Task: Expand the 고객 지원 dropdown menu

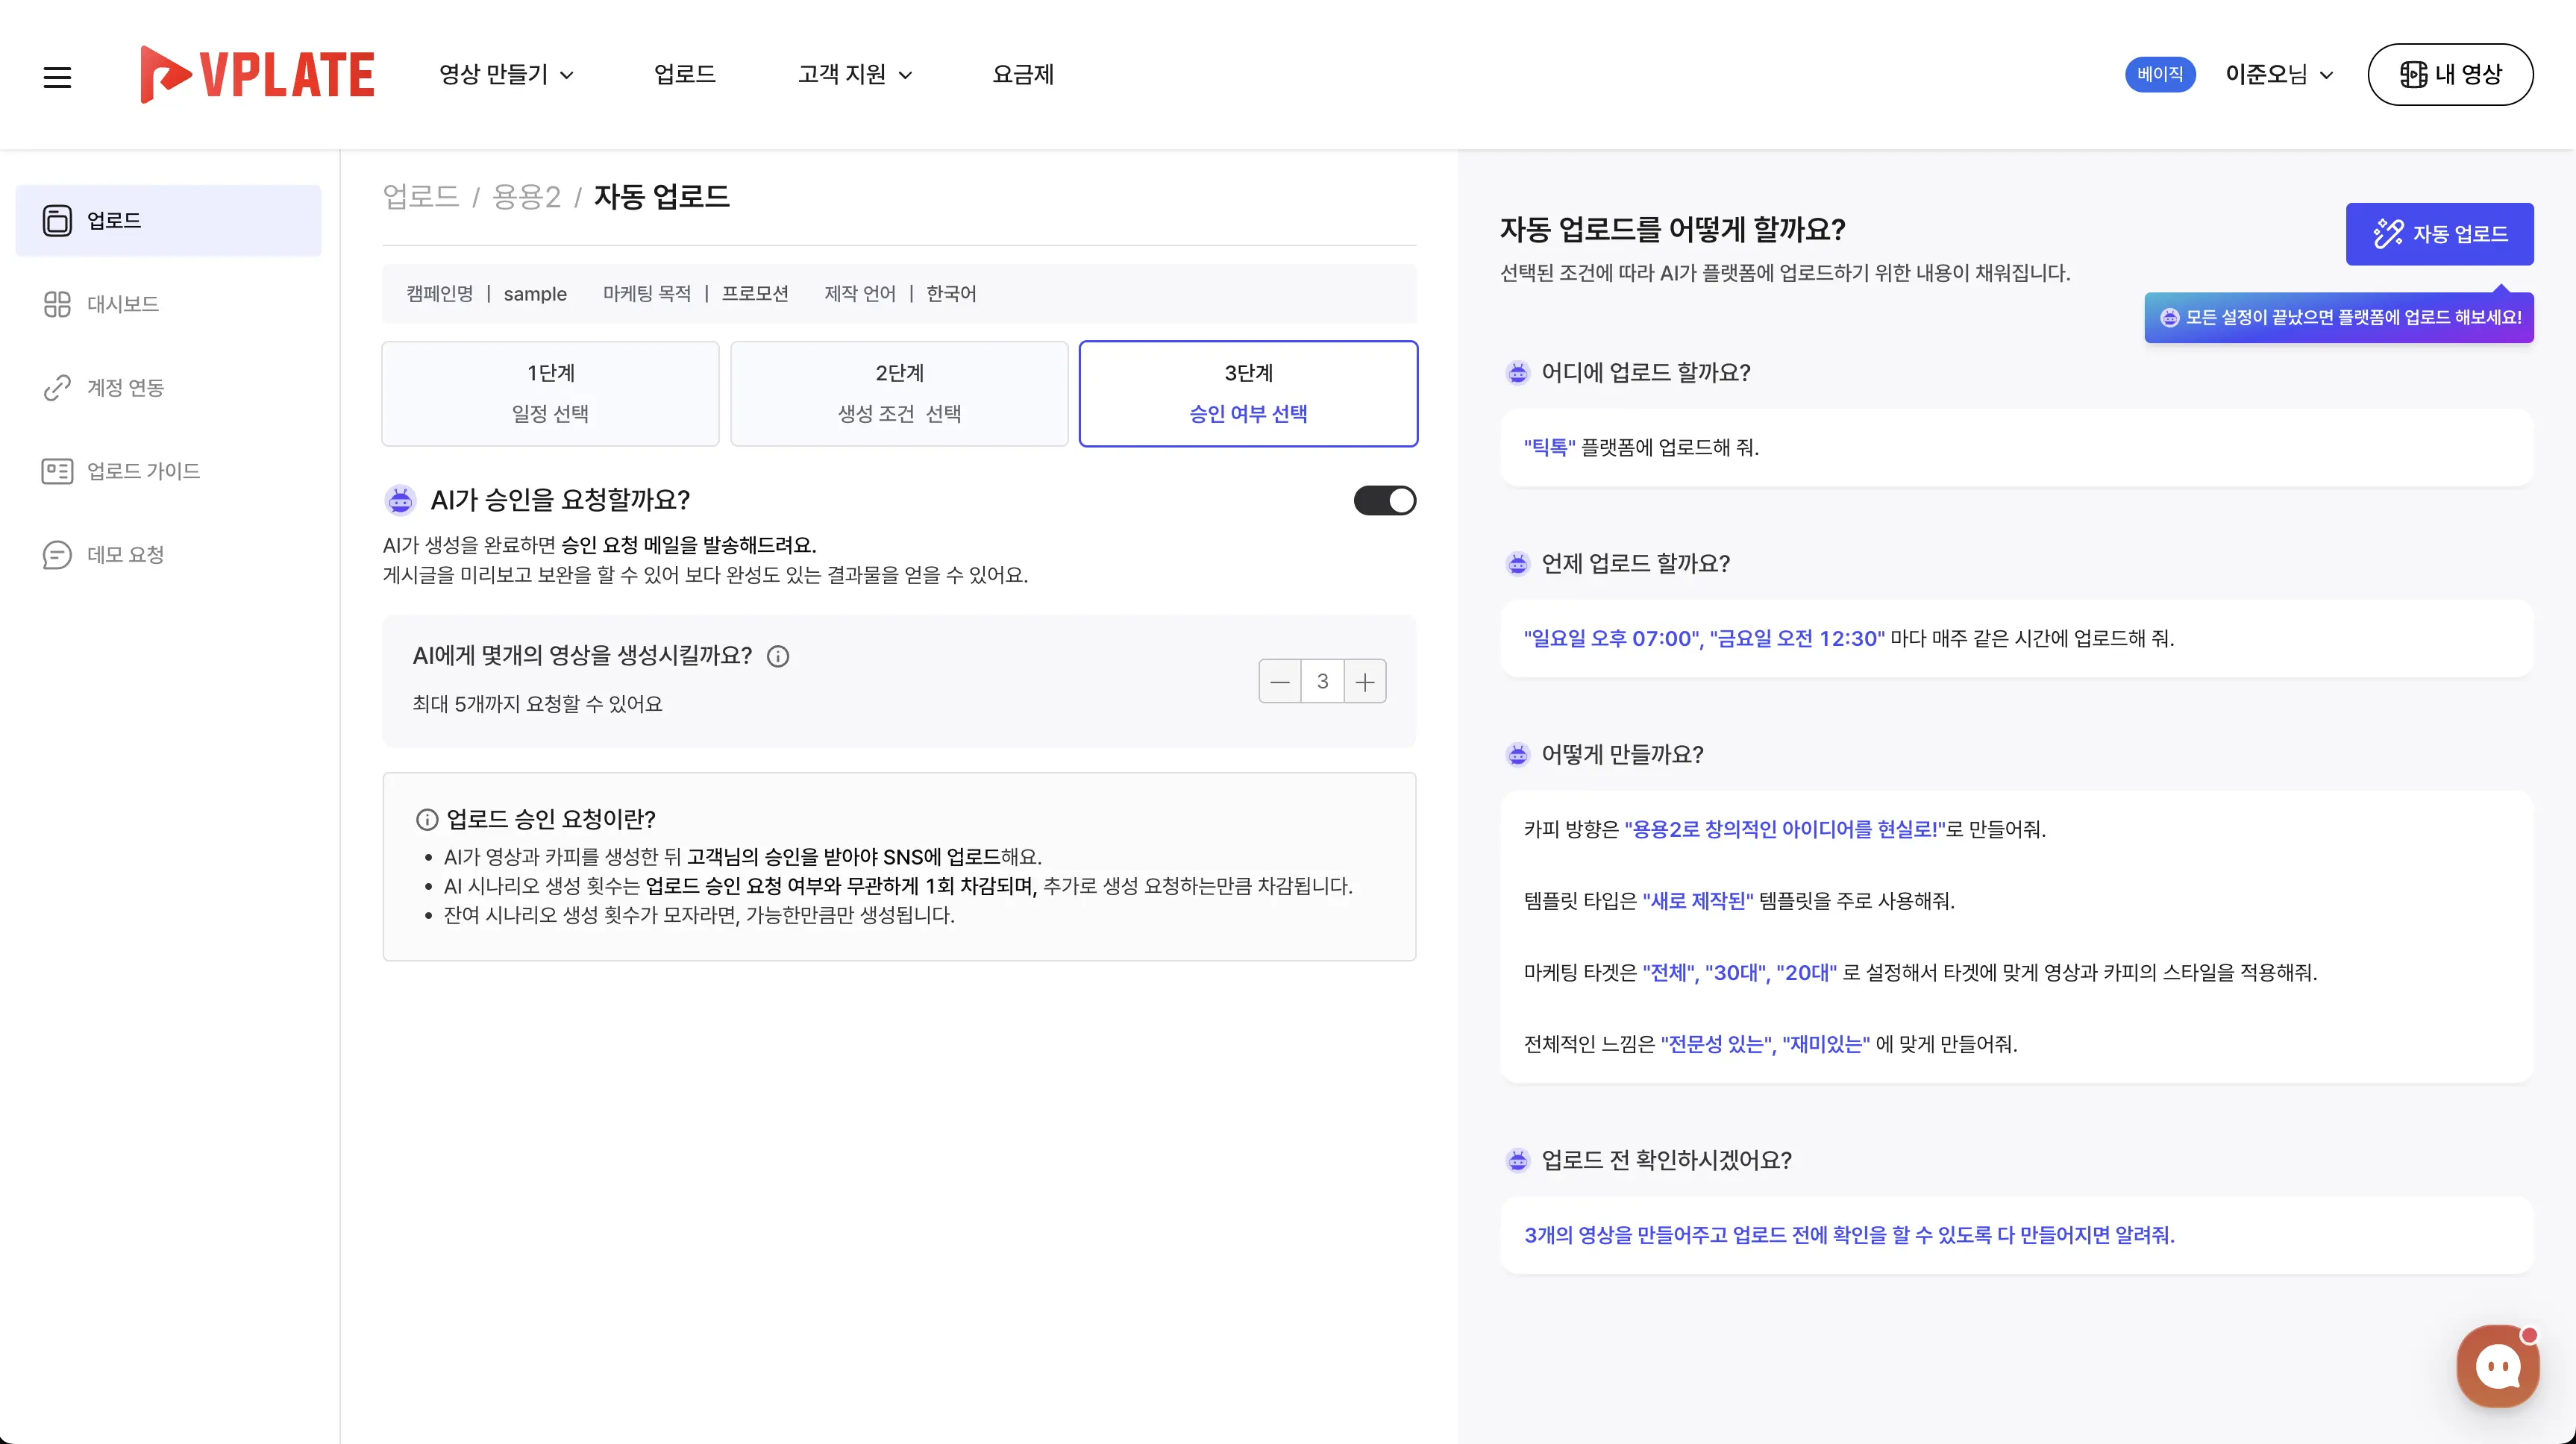Action: click(854, 74)
